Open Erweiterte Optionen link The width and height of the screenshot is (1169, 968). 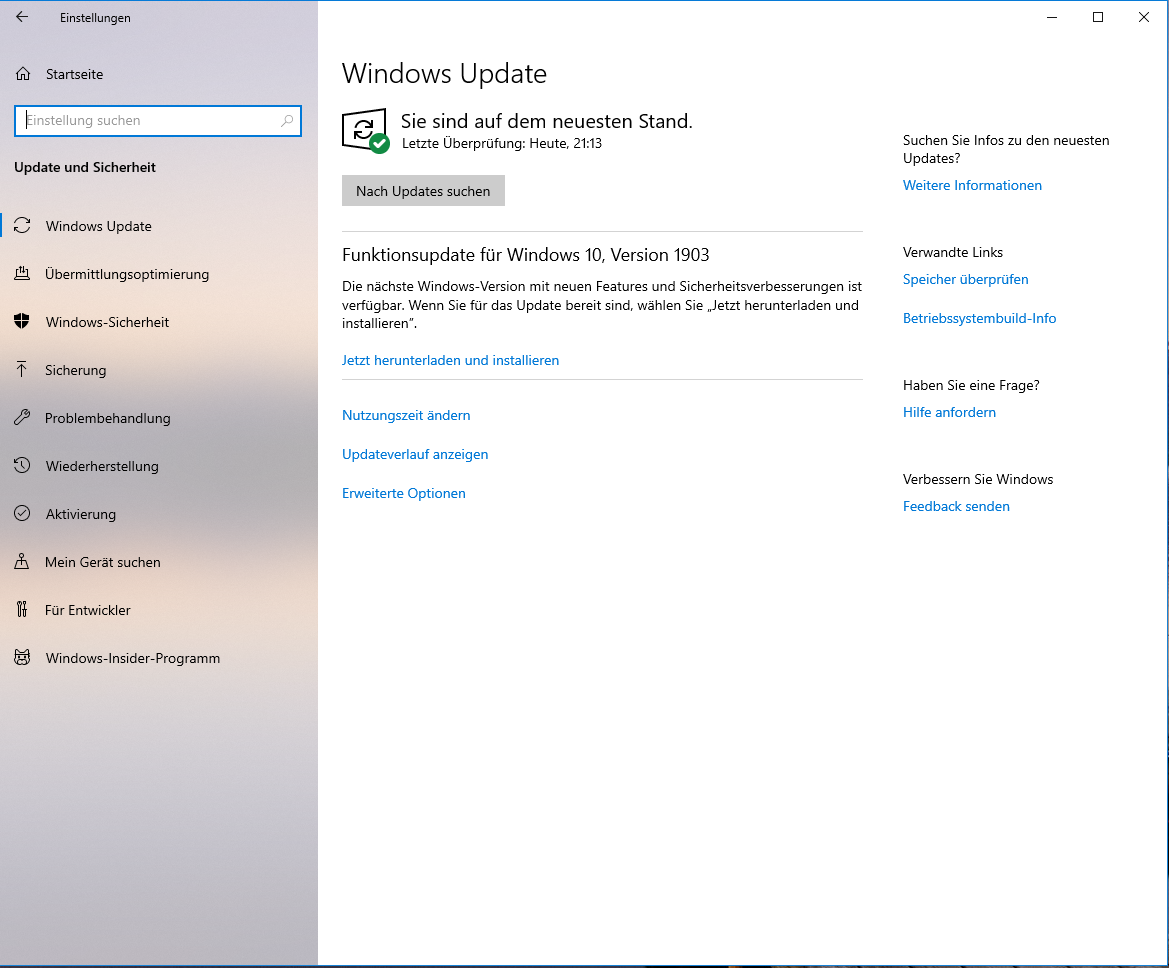pyautogui.click(x=403, y=493)
